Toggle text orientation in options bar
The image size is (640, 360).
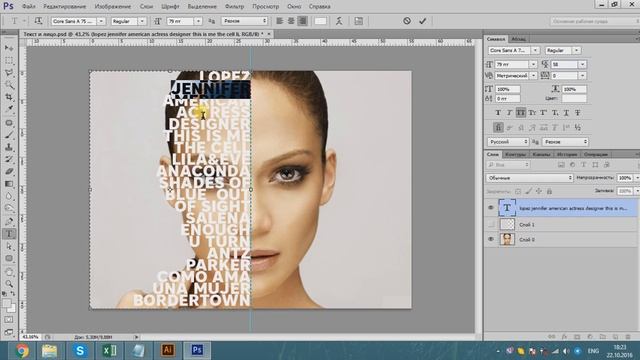(38, 21)
